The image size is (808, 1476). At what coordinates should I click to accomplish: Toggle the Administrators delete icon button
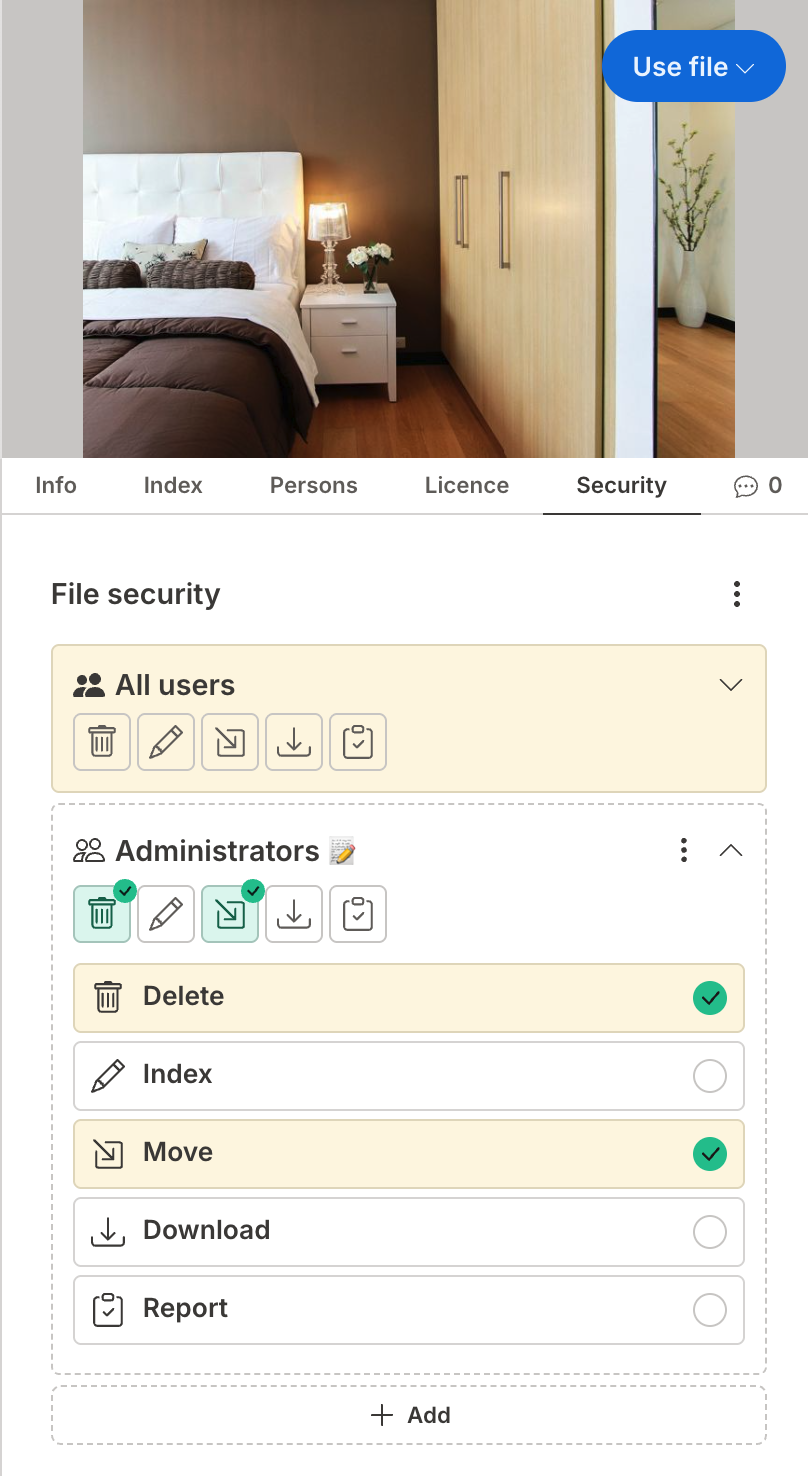[102, 914]
